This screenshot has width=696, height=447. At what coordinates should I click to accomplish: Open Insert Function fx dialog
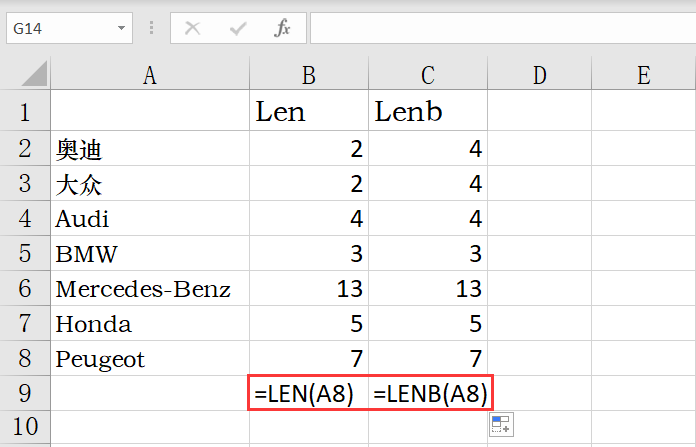pyautogui.click(x=282, y=28)
